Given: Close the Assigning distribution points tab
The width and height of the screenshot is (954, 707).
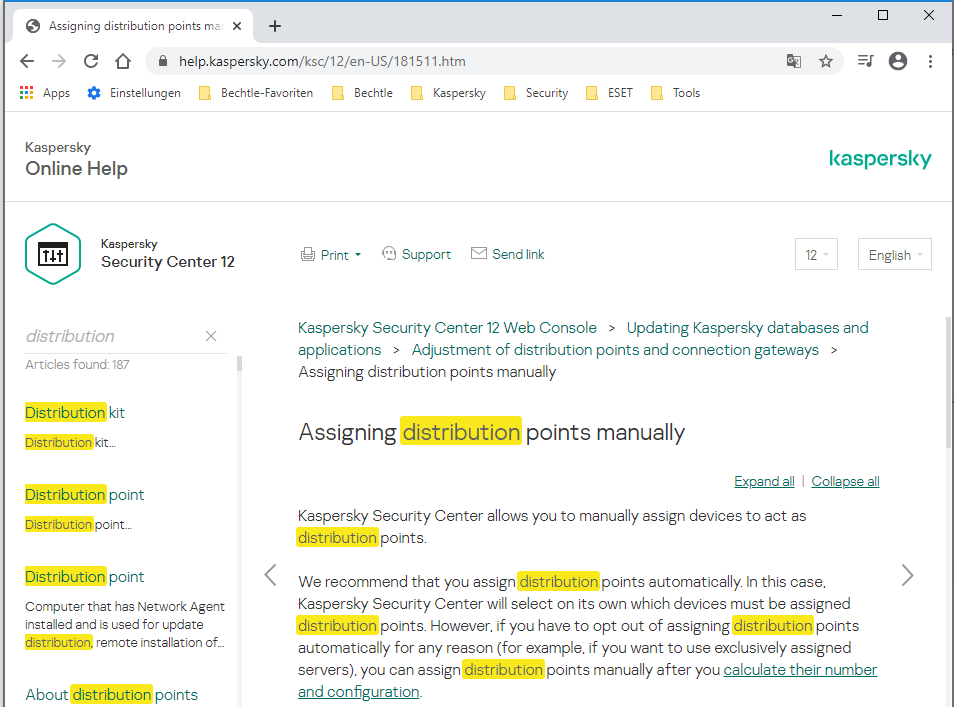Looking at the screenshot, I should (x=237, y=26).
